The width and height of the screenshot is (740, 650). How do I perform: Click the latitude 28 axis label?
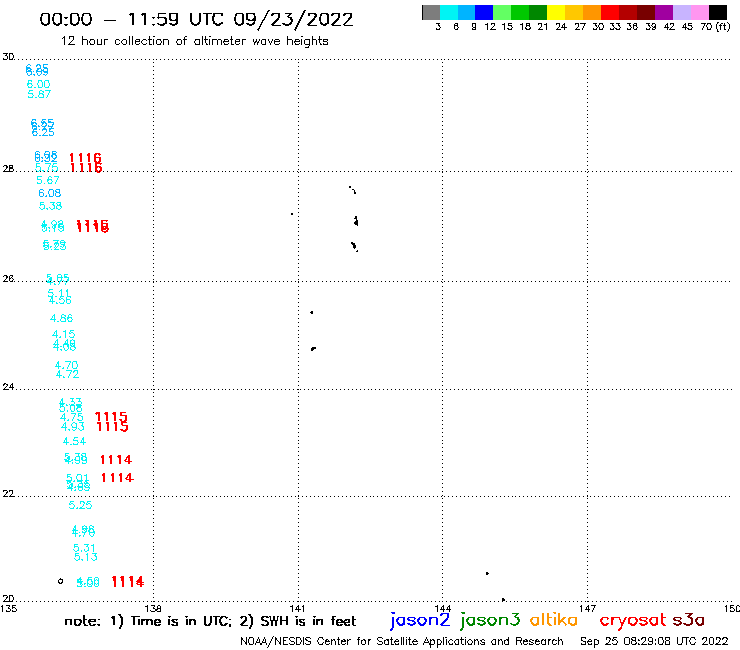pos(8,169)
